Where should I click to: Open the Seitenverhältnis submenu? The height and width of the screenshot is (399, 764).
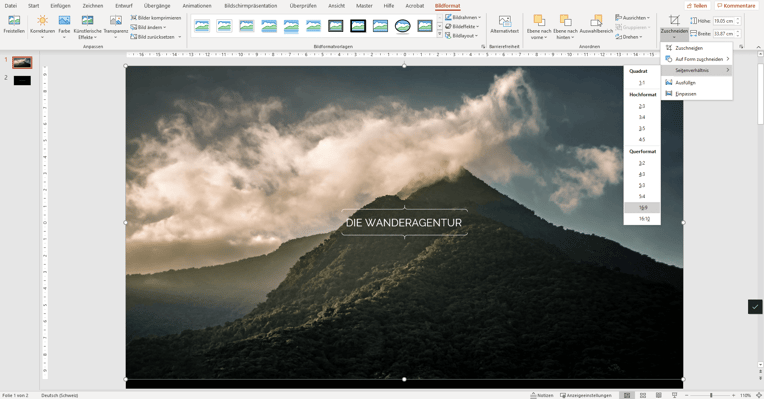pyautogui.click(x=696, y=70)
